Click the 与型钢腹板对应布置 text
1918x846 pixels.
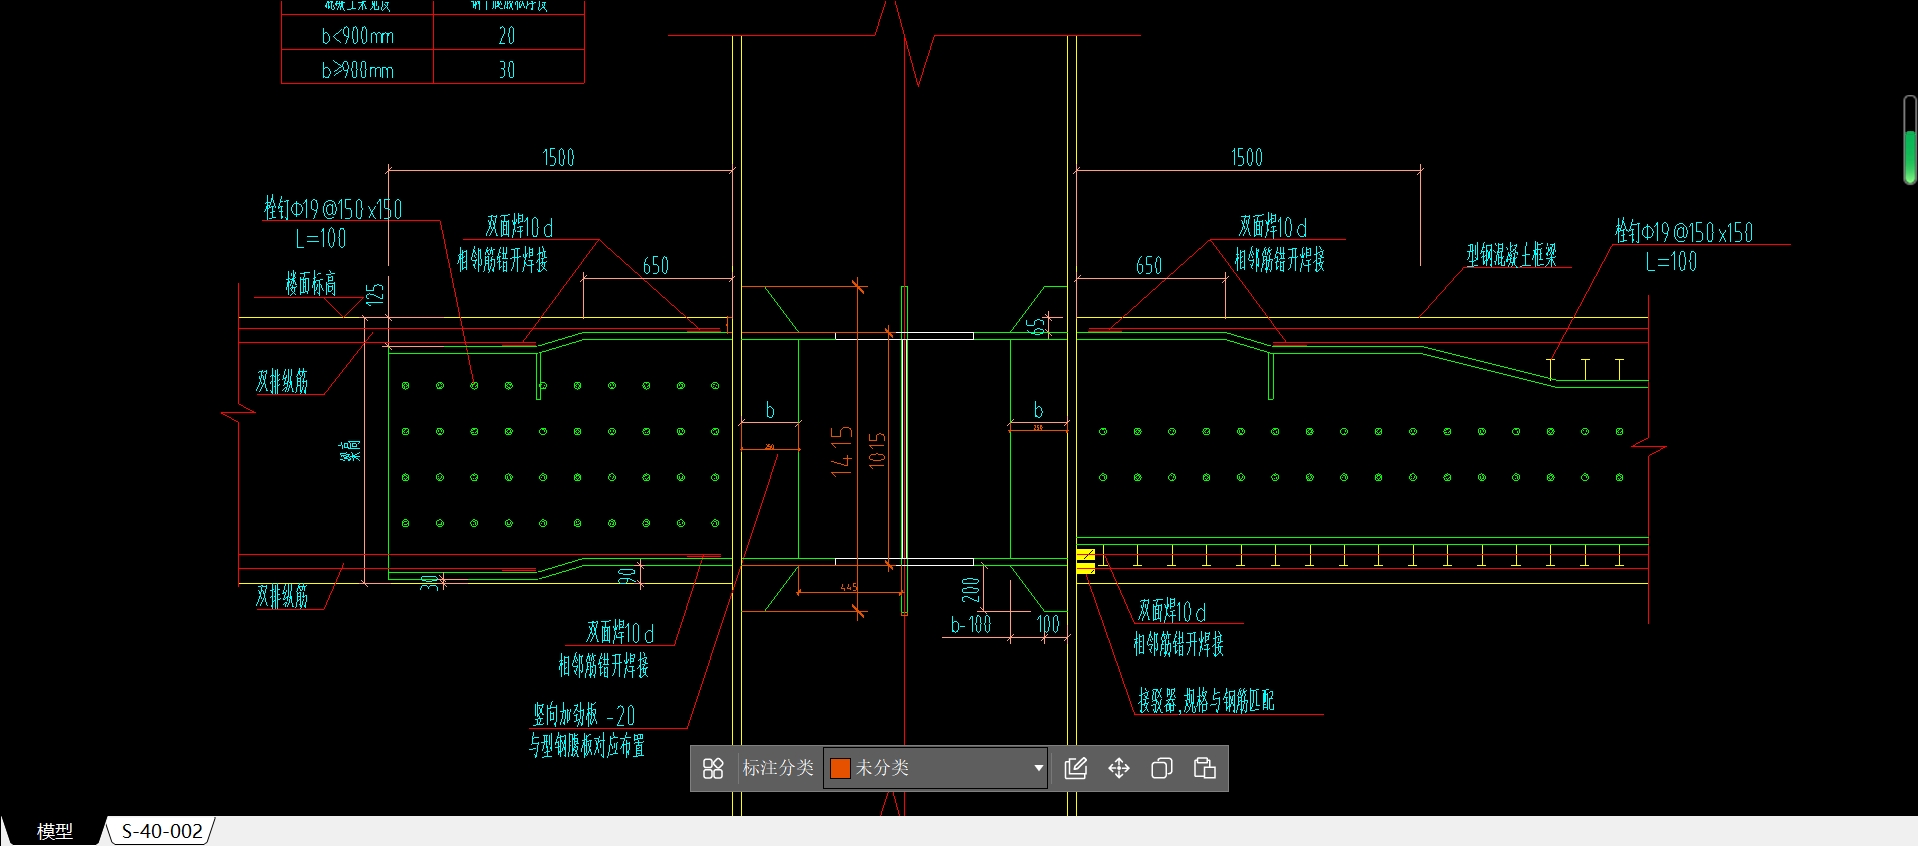coord(587,745)
